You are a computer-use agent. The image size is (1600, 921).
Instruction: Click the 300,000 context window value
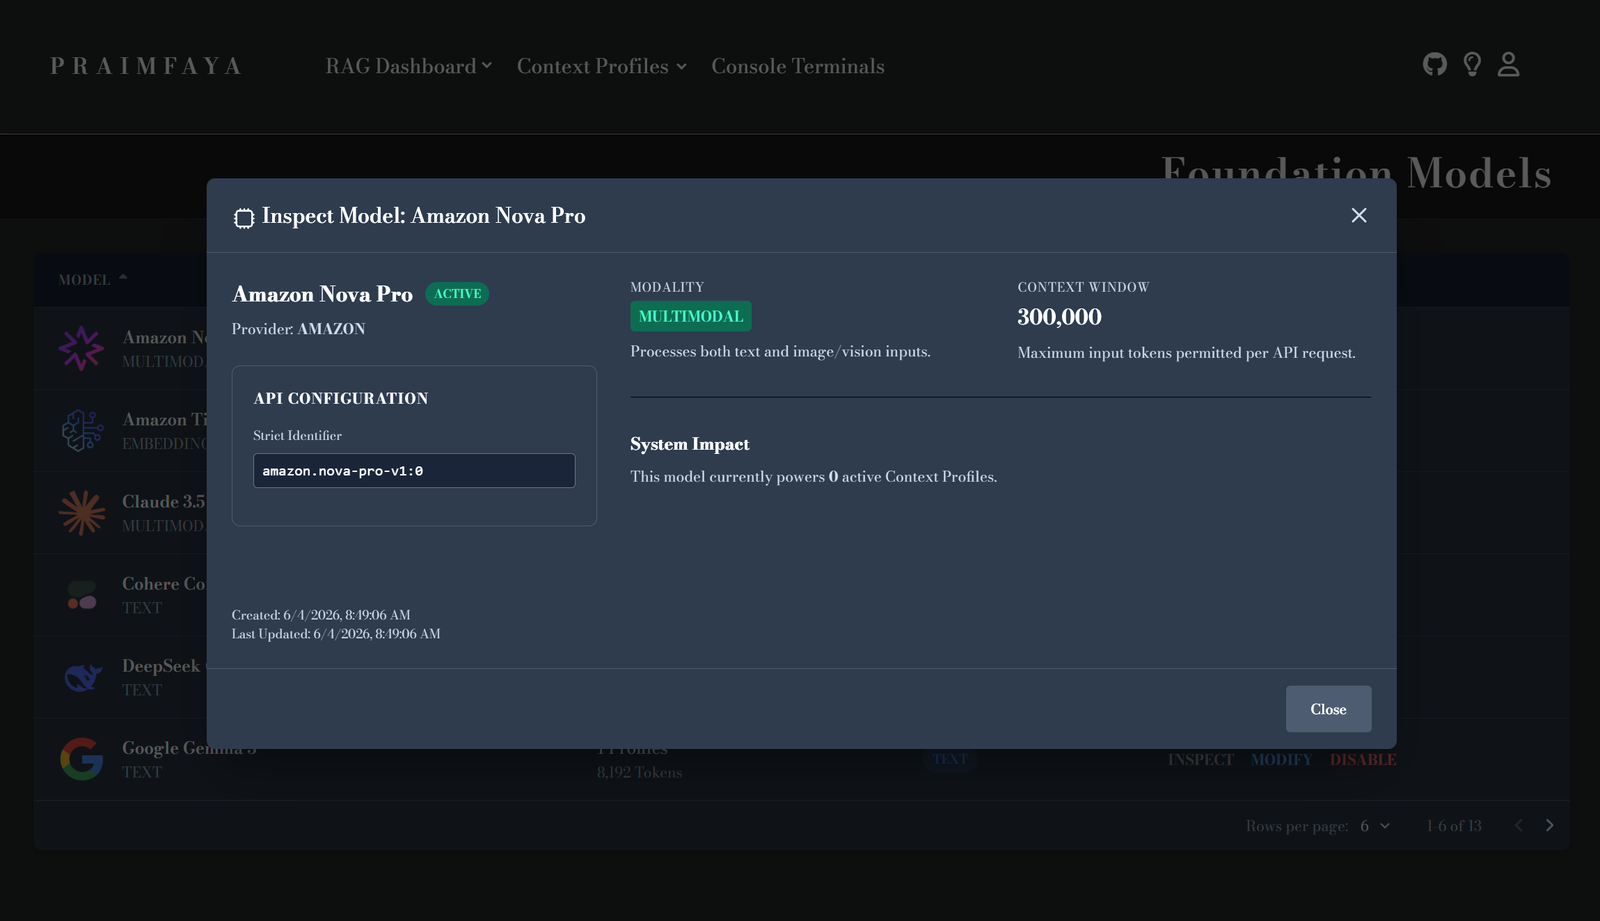point(1059,317)
